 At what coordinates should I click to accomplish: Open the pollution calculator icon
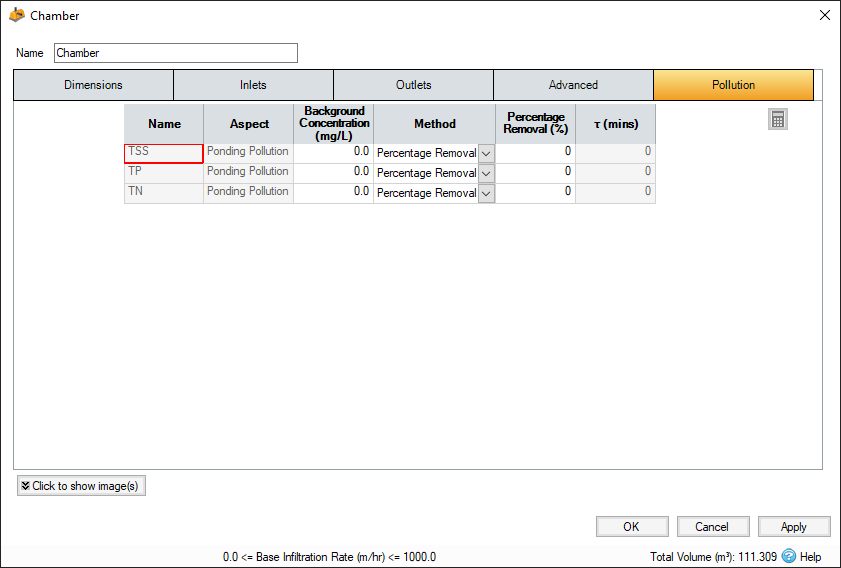778,119
